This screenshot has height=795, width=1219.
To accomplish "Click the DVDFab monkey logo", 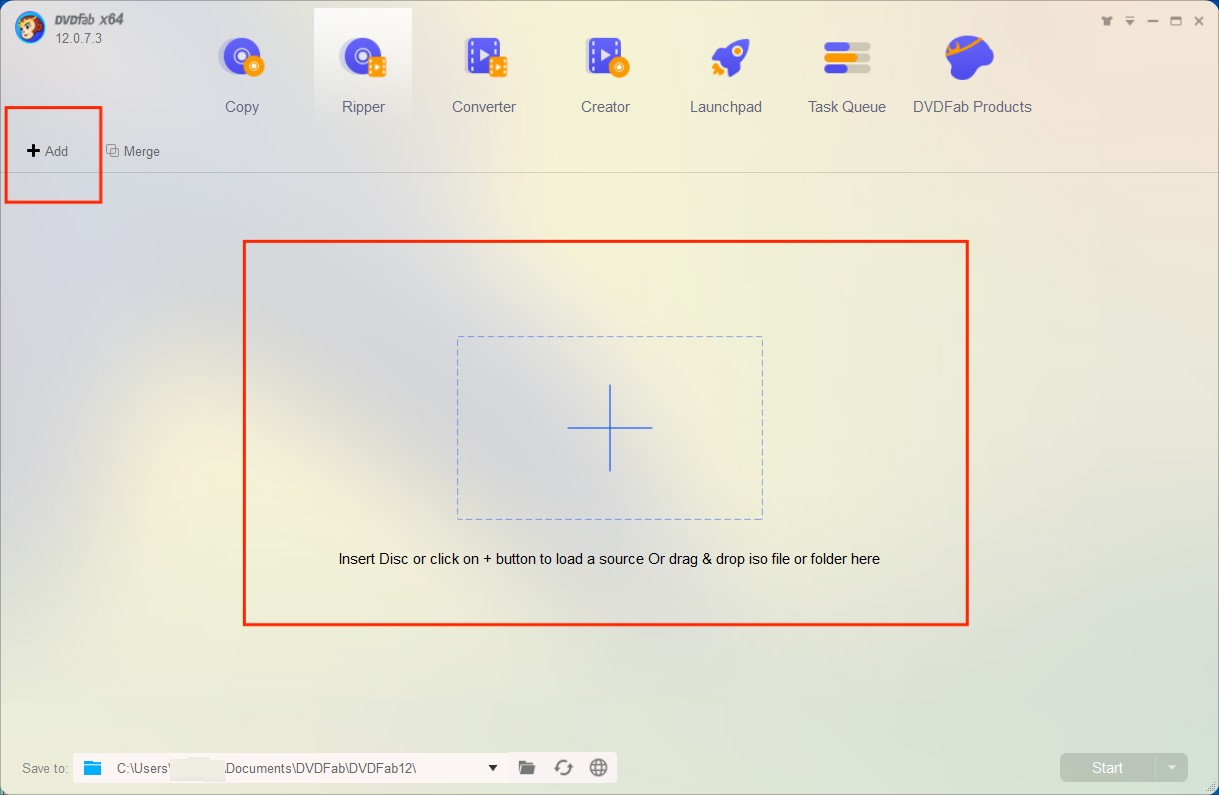I will coord(29,27).
